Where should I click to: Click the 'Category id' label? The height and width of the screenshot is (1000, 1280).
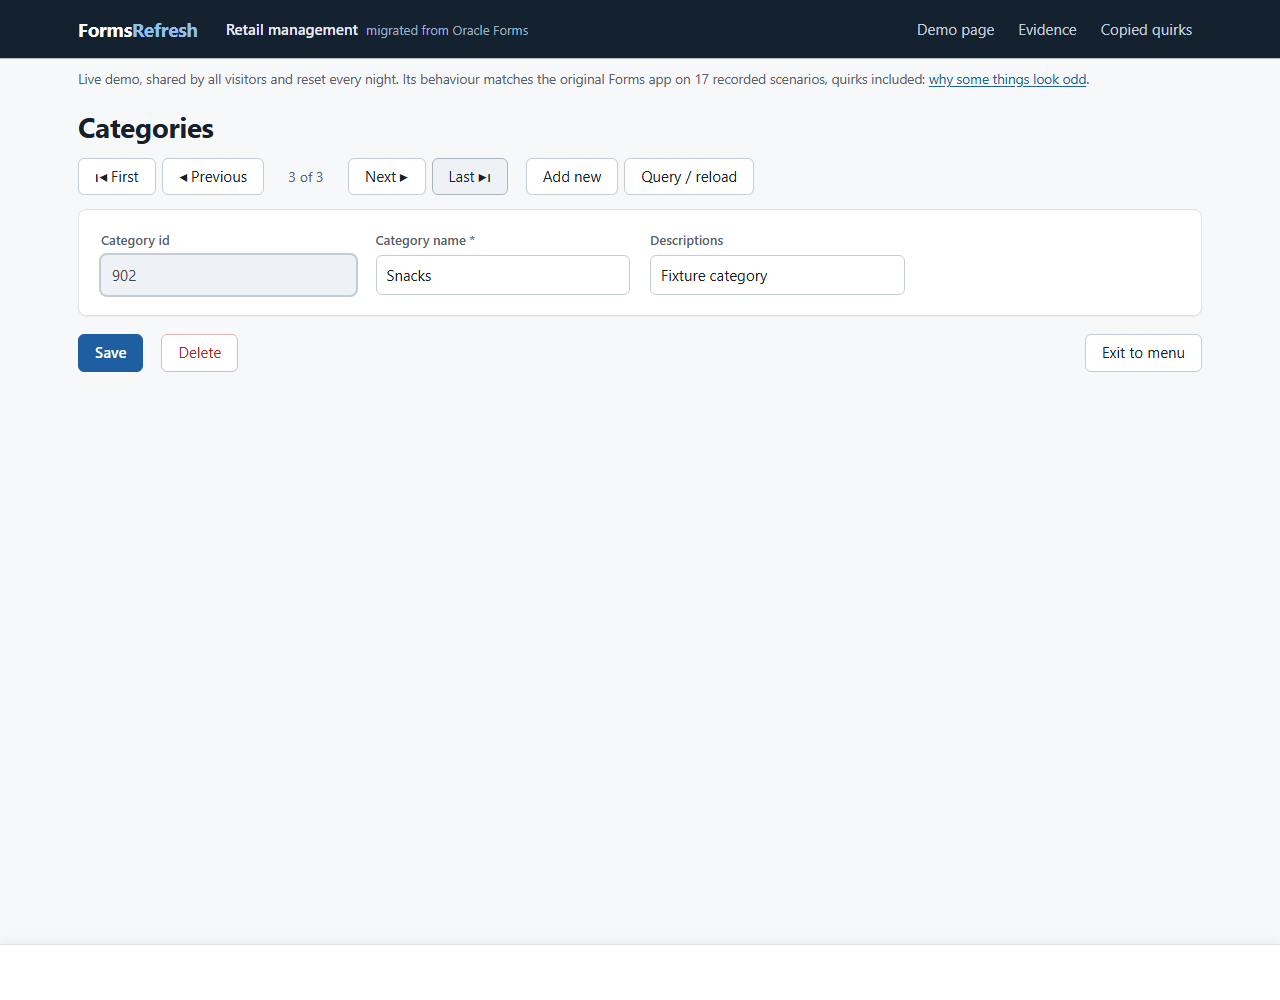tap(135, 241)
